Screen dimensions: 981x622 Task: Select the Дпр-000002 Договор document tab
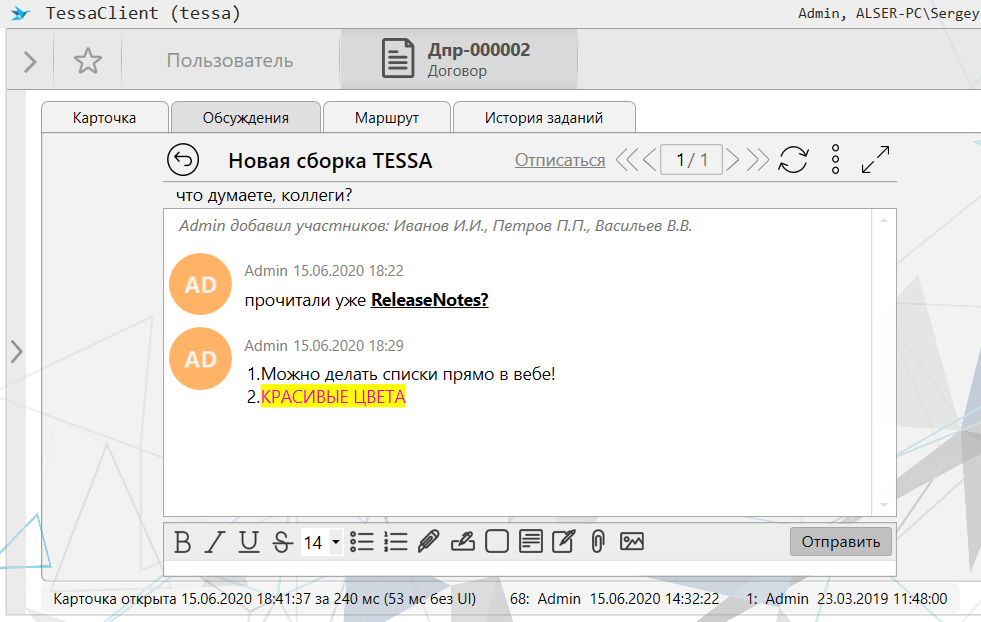point(459,59)
